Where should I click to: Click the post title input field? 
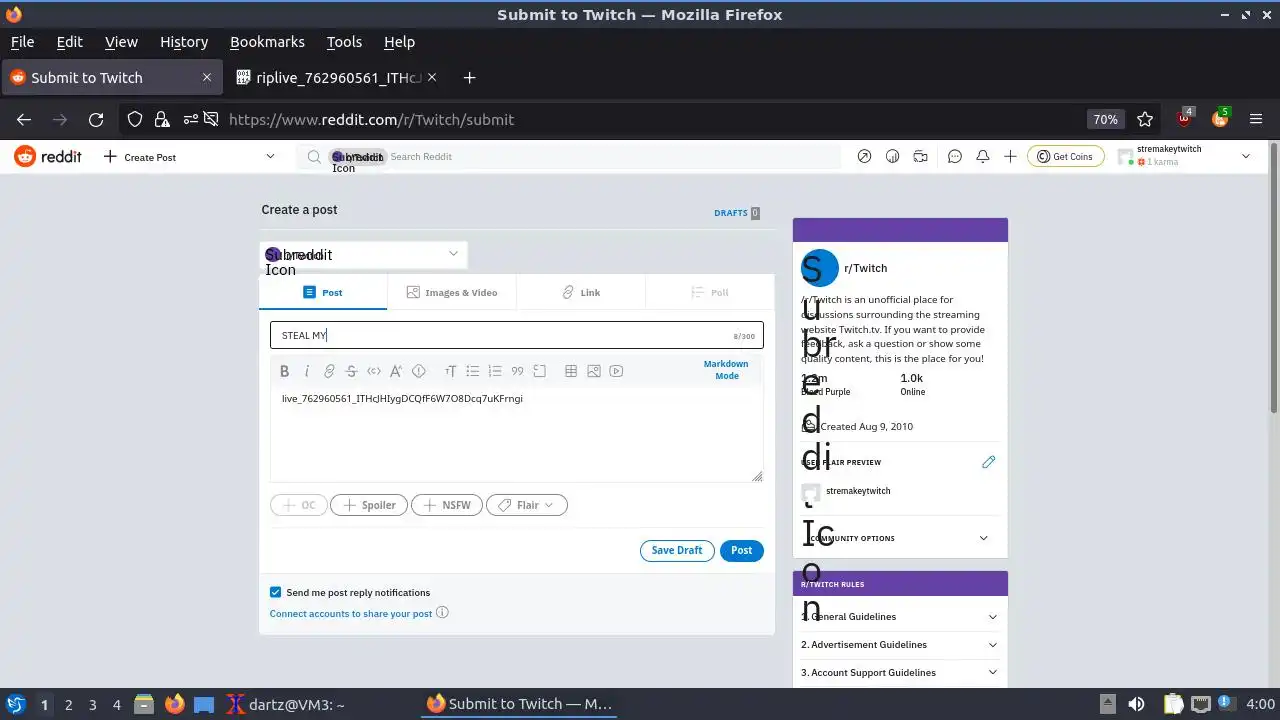(517, 335)
